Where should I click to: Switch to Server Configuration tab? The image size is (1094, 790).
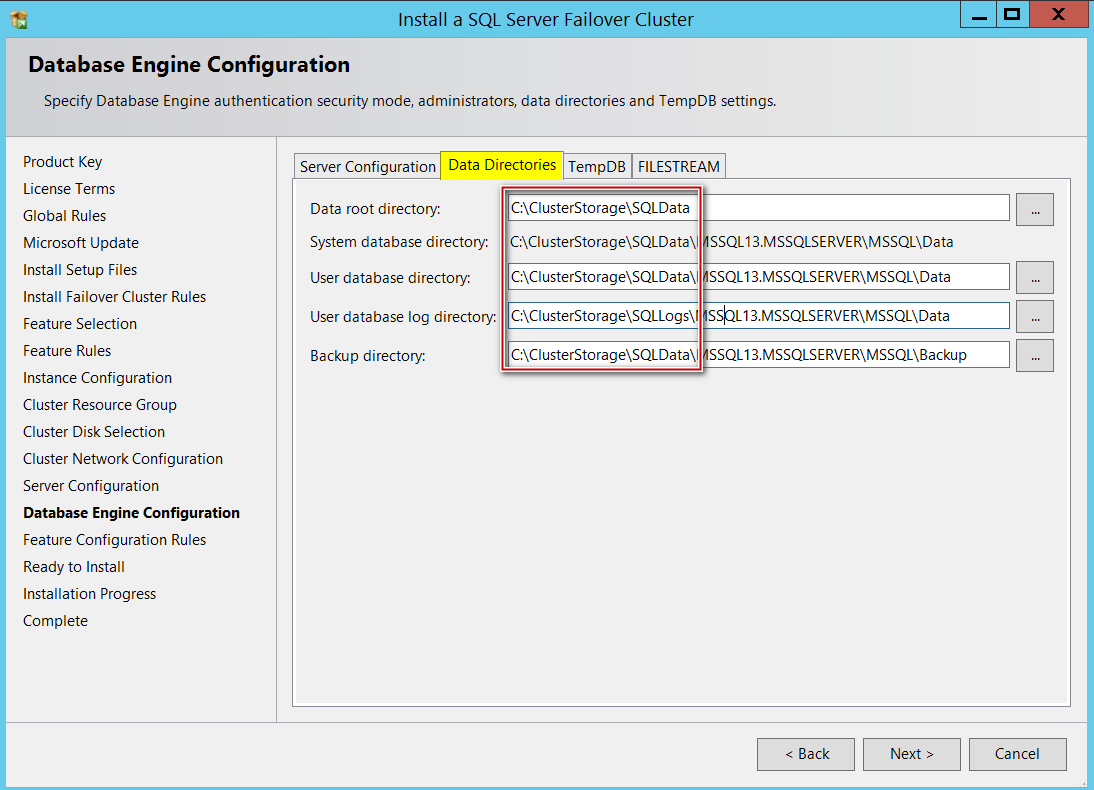point(367,167)
